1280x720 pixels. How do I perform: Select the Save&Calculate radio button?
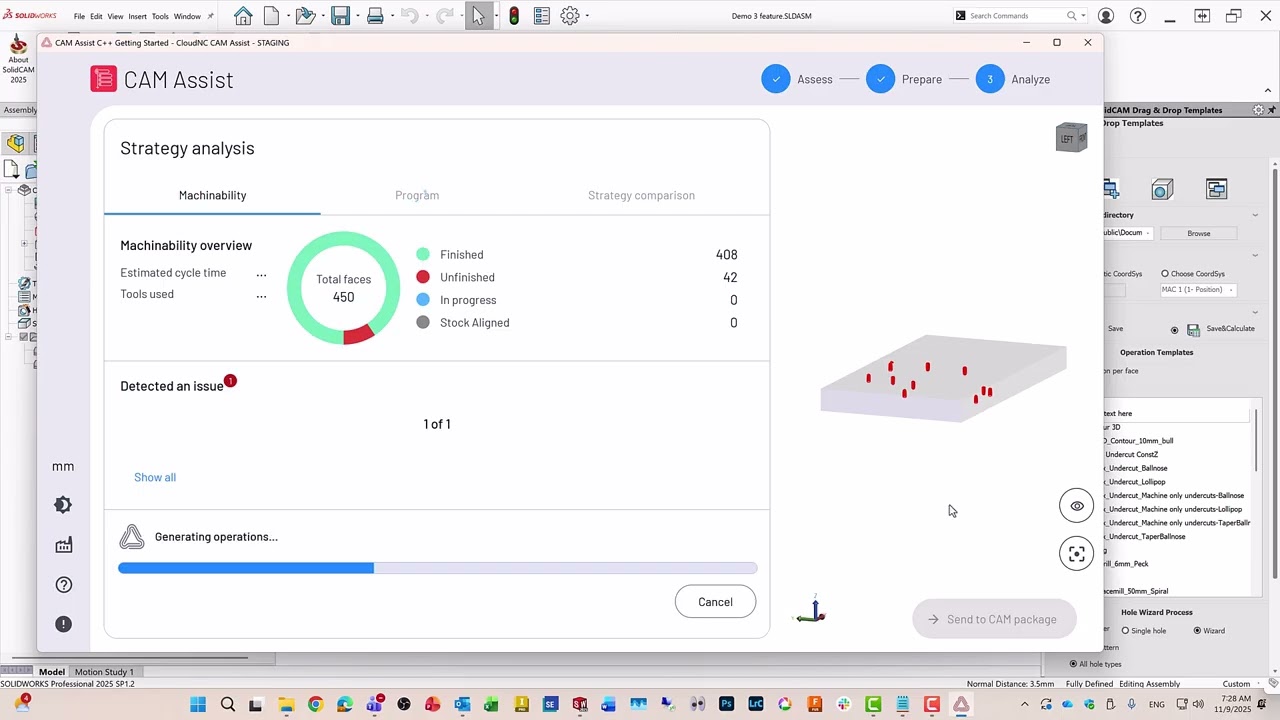(x=1175, y=329)
